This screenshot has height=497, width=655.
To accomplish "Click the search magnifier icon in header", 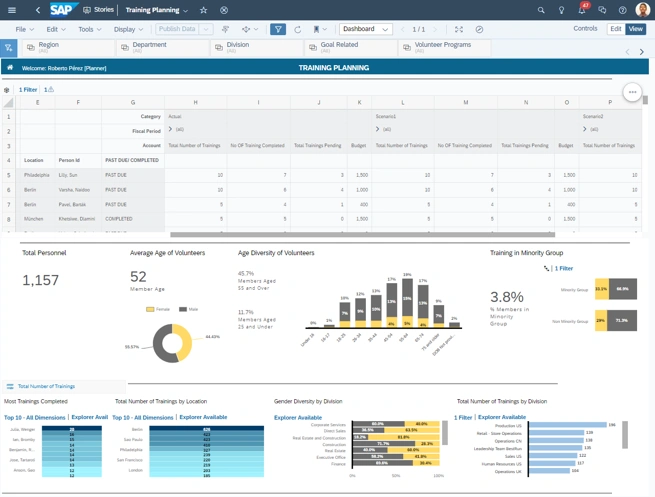I will [x=541, y=10].
